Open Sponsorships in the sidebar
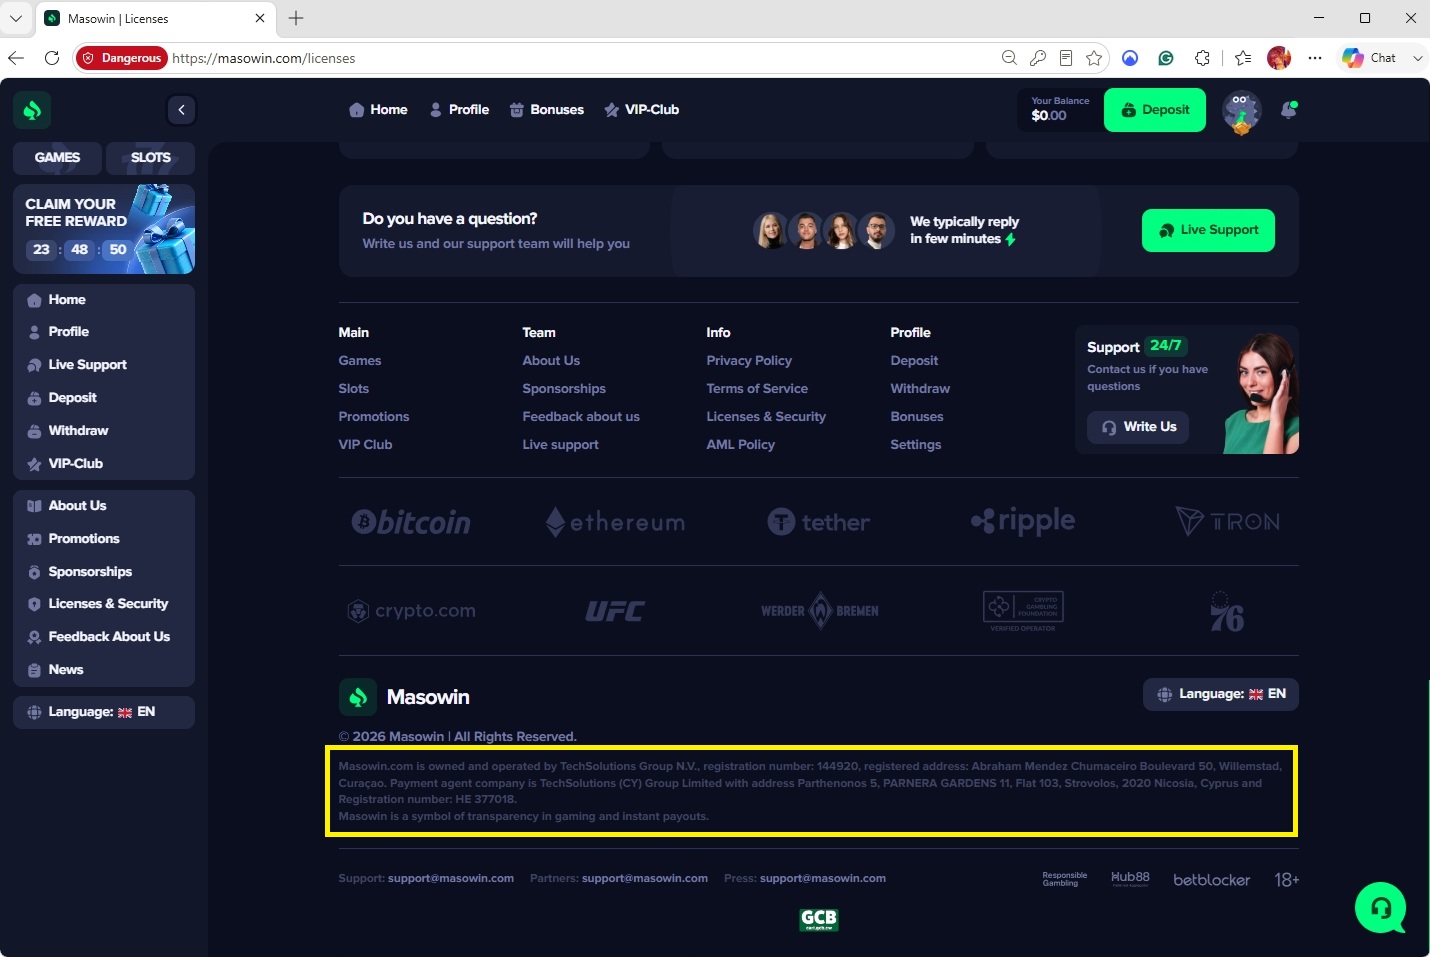Screen dimensions: 1442x957 [104, 572]
